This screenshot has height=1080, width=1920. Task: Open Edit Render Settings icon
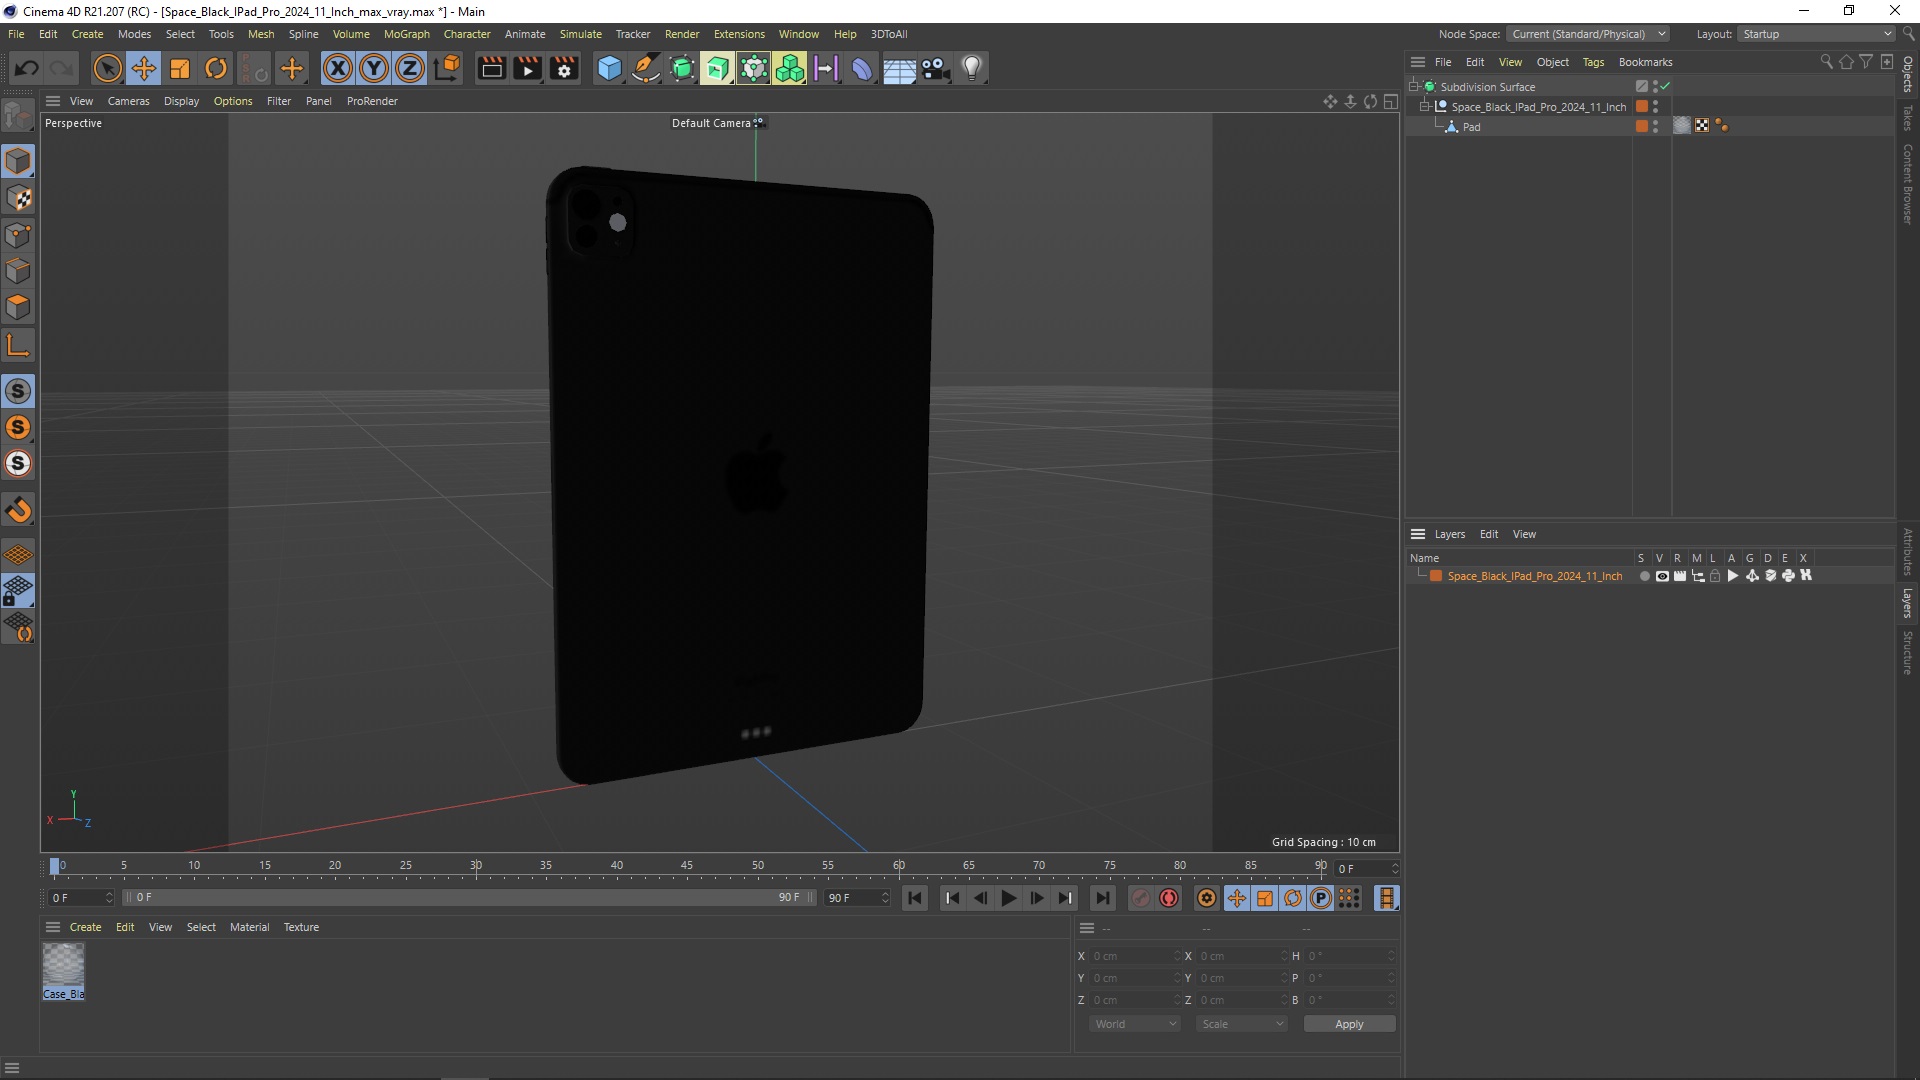point(565,68)
